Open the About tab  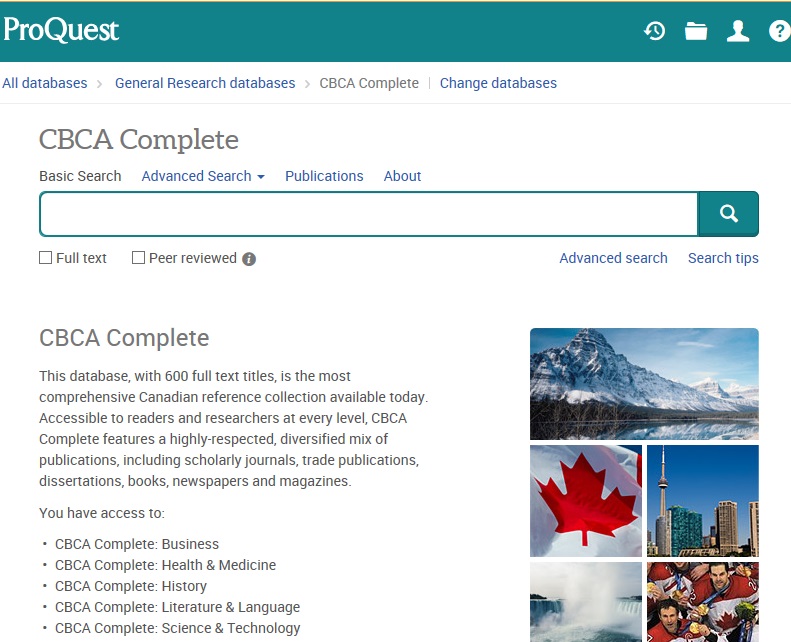coord(402,176)
